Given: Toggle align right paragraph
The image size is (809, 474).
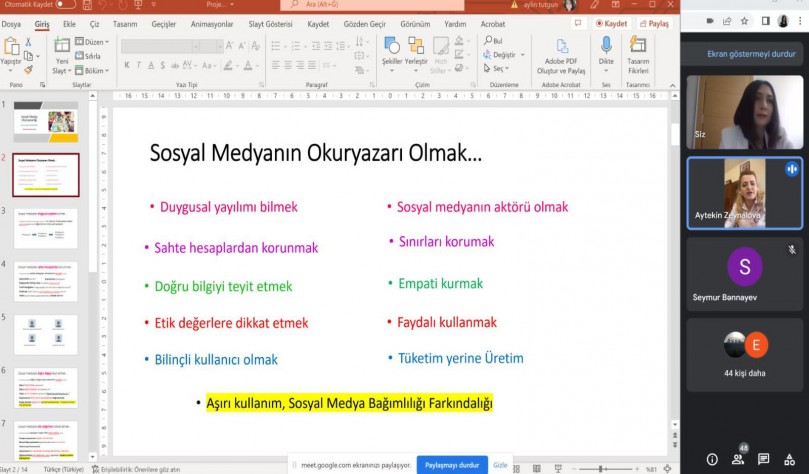Looking at the screenshot, I should (x=300, y=66).
